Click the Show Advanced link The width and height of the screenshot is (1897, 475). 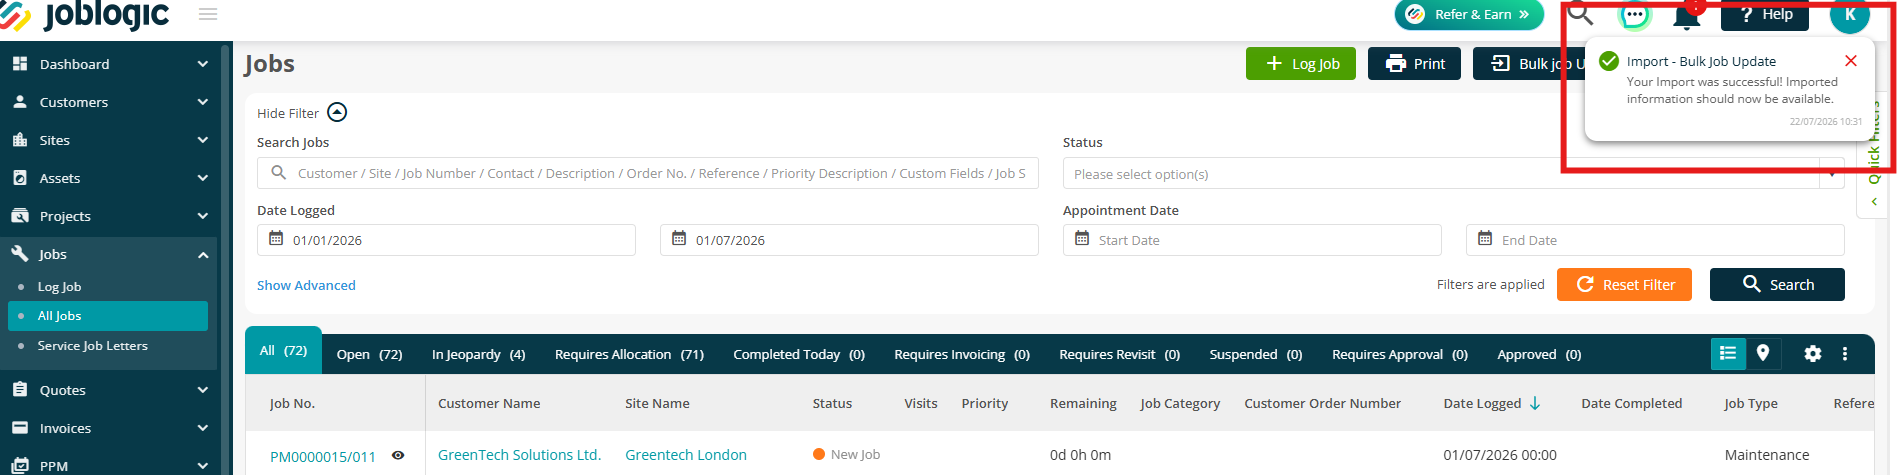[x=306, y=285]
